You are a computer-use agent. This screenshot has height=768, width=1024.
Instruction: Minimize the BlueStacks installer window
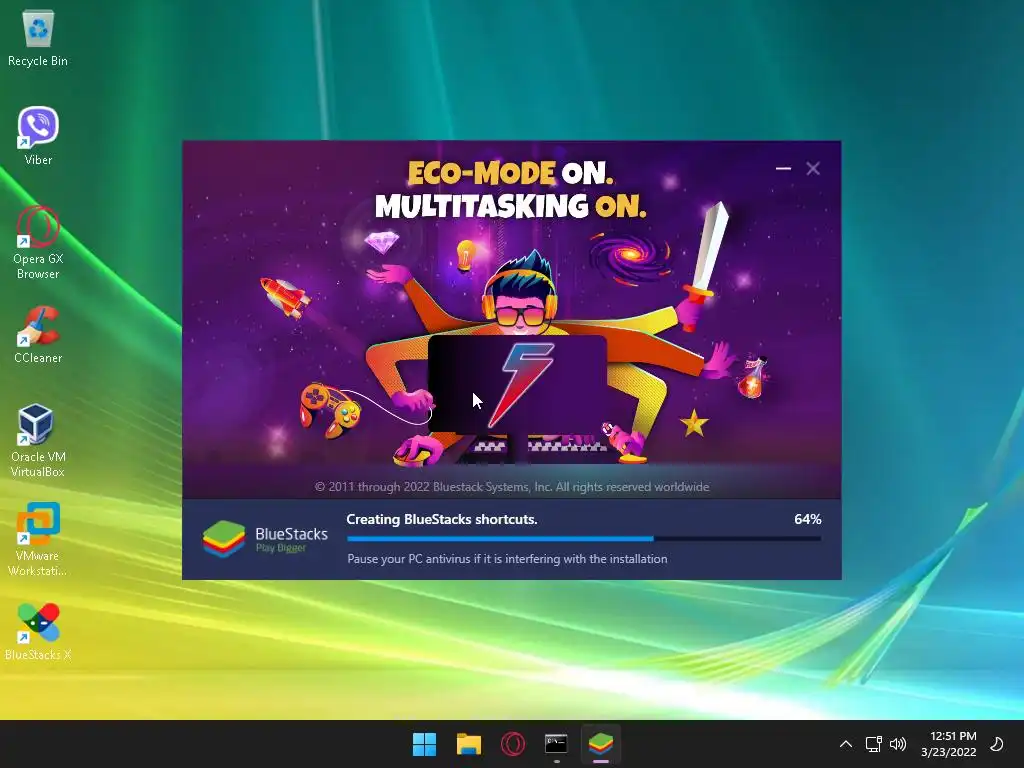tap(784, 168)
